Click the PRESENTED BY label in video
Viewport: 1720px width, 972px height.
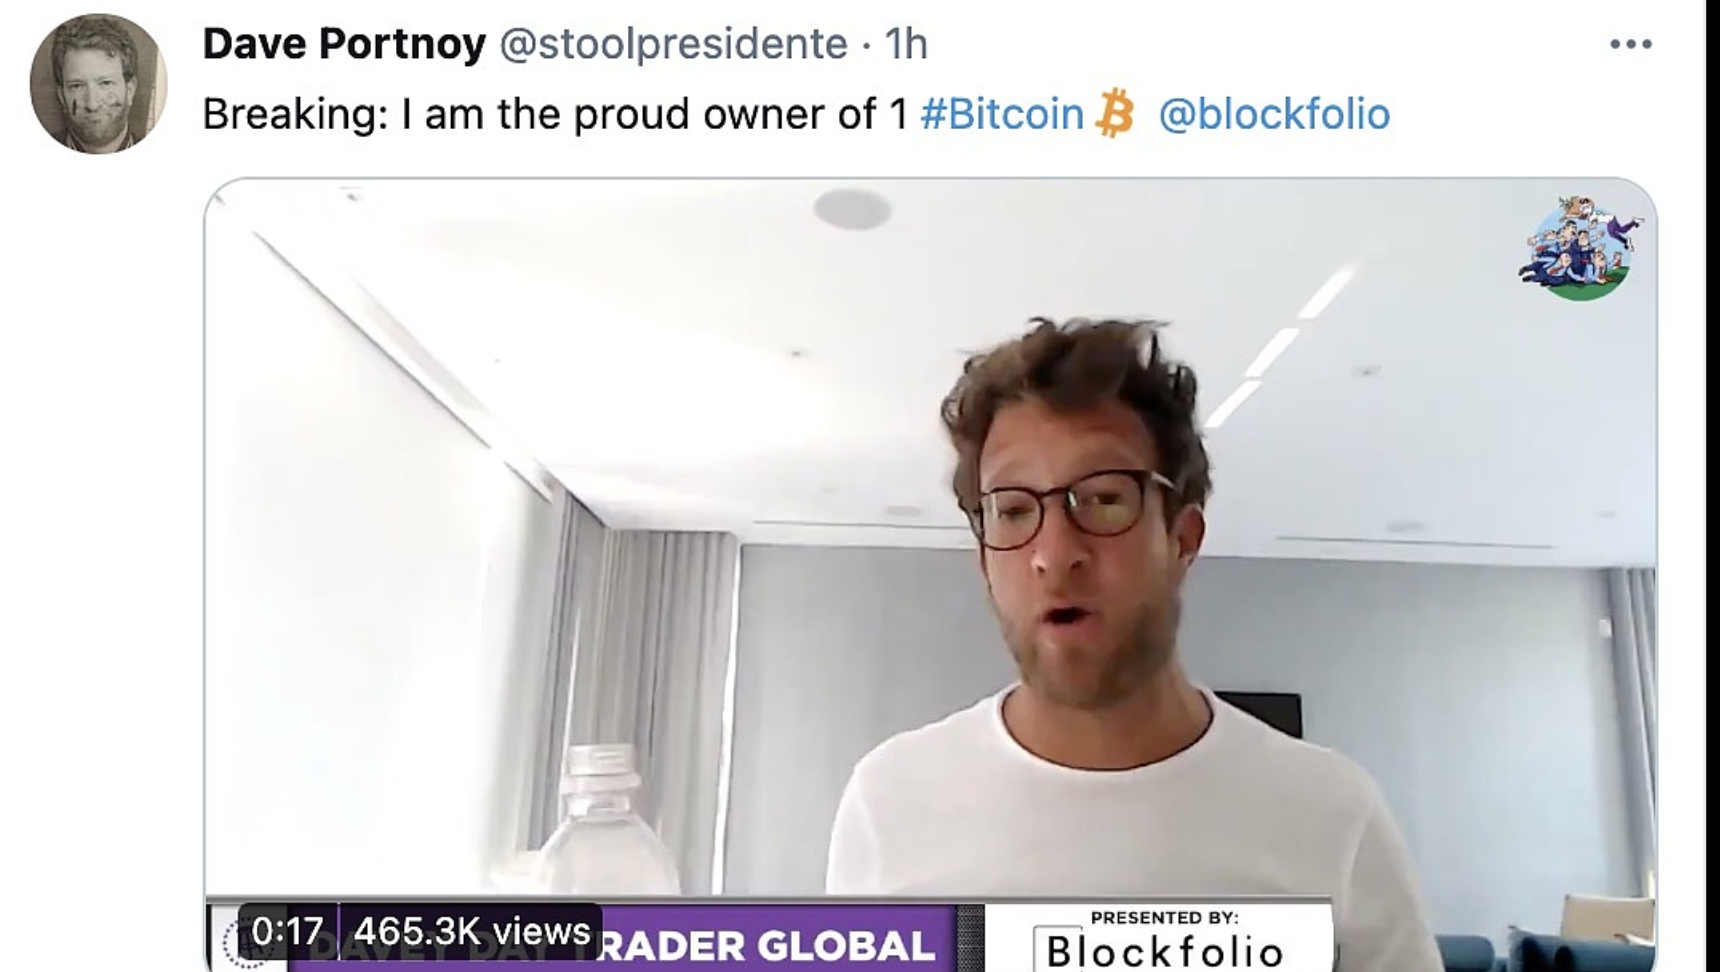click(1165, 917)
